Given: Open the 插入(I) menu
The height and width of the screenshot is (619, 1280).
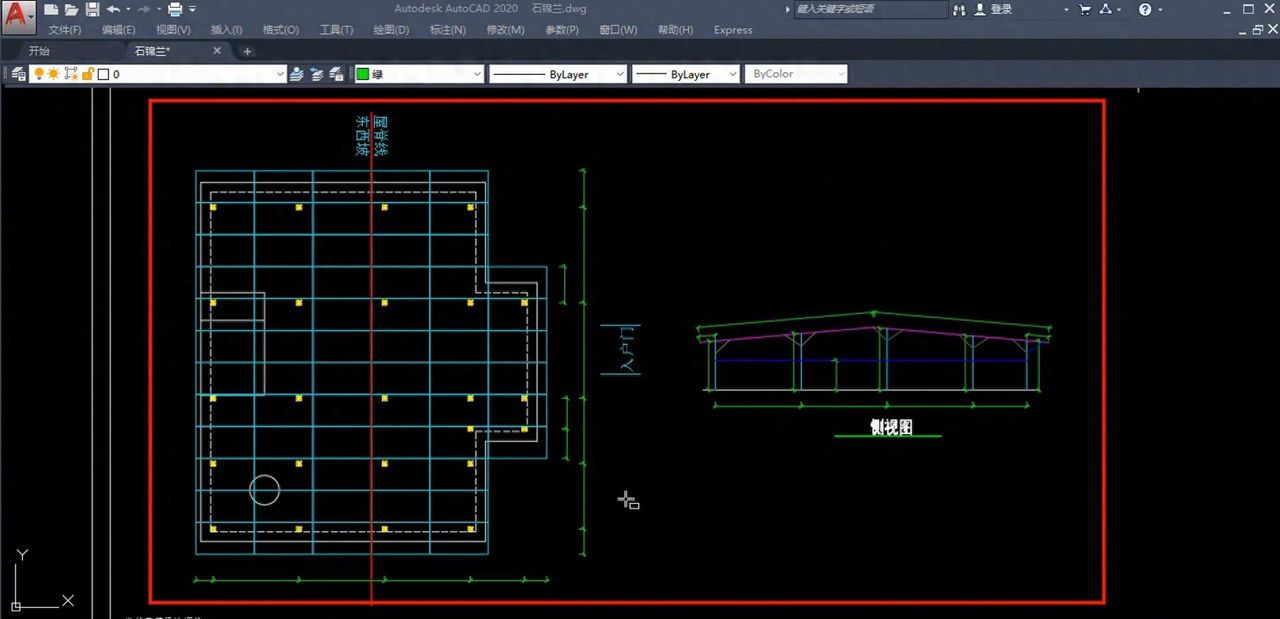Looking at the screenshot, I should [x=226, y=30].
